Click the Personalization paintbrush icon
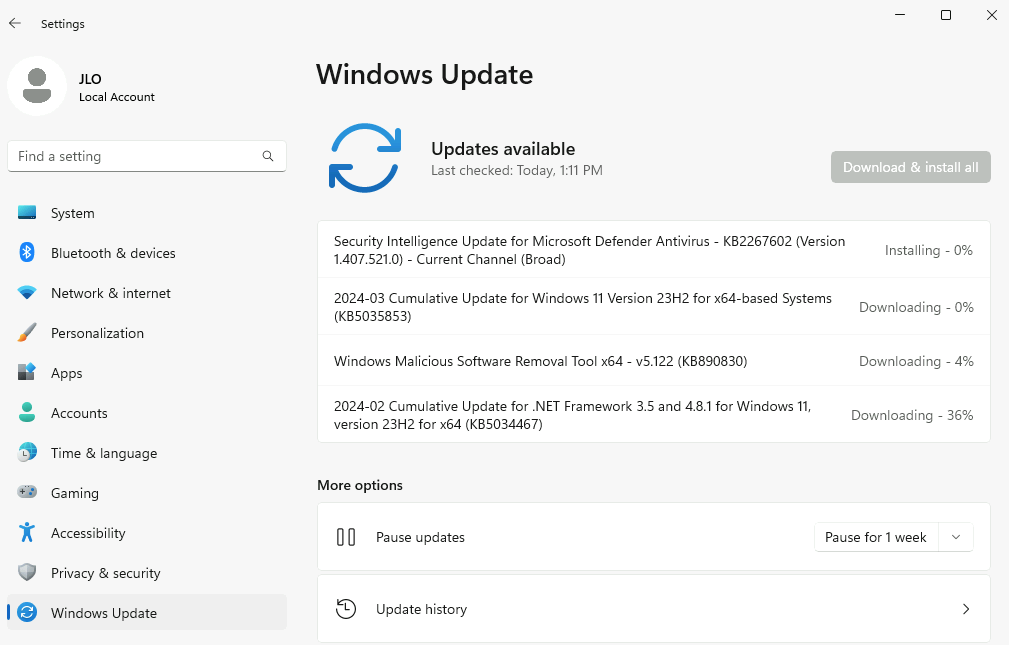 (x=27, y=333)
